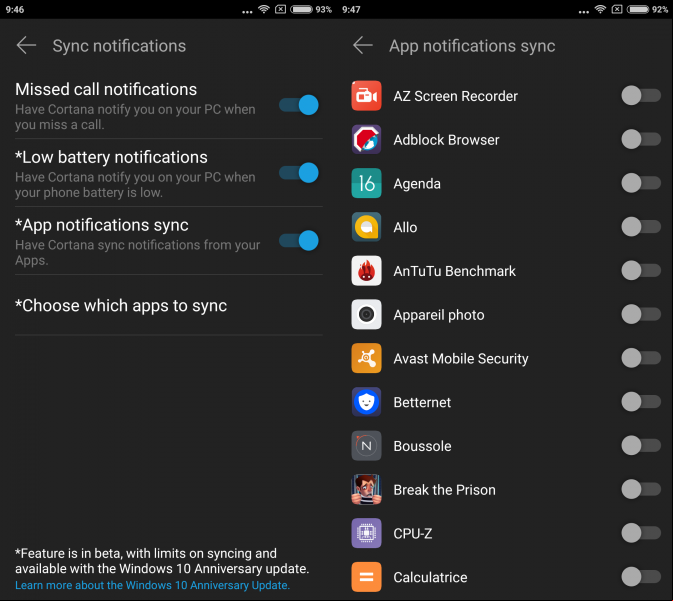Tap the Break the Prison game icon
The width and height of the screenshot is (673, 601).
pos(366,490)
